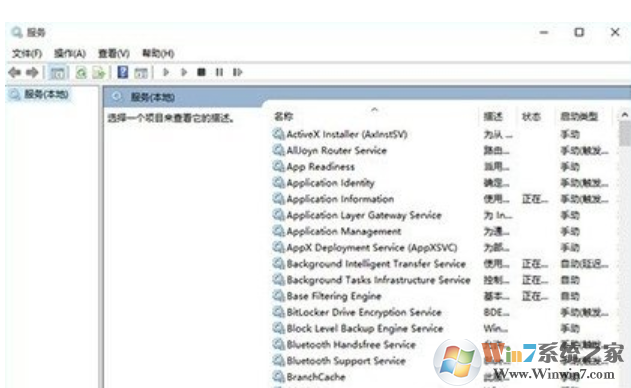631x388 pixels.
Task: Select the App Readiness service
Action: point(321,167)
